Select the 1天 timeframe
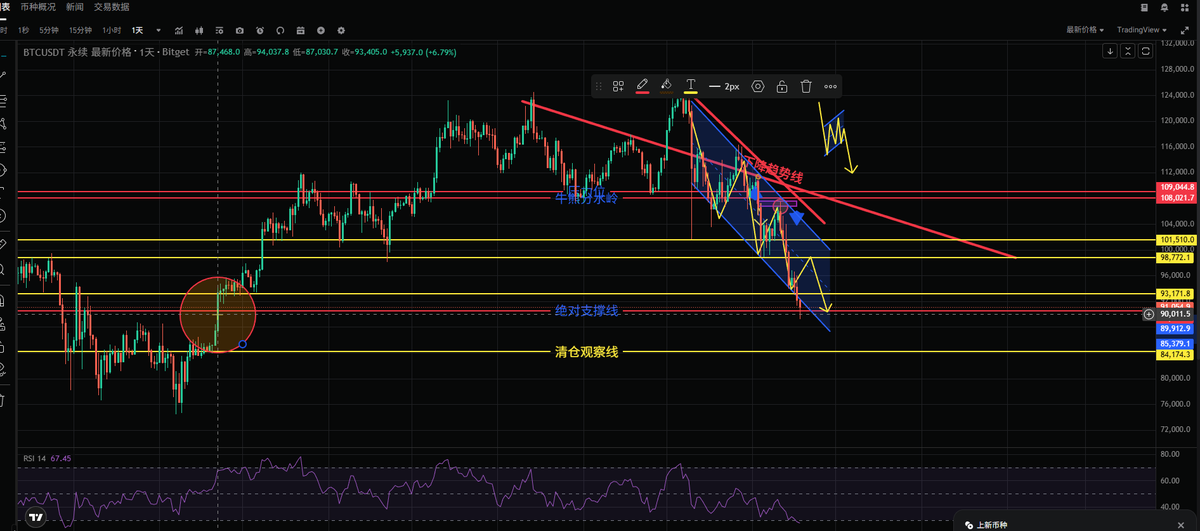1200x531 pixels. pyautogui.click(x=137, y=31)
